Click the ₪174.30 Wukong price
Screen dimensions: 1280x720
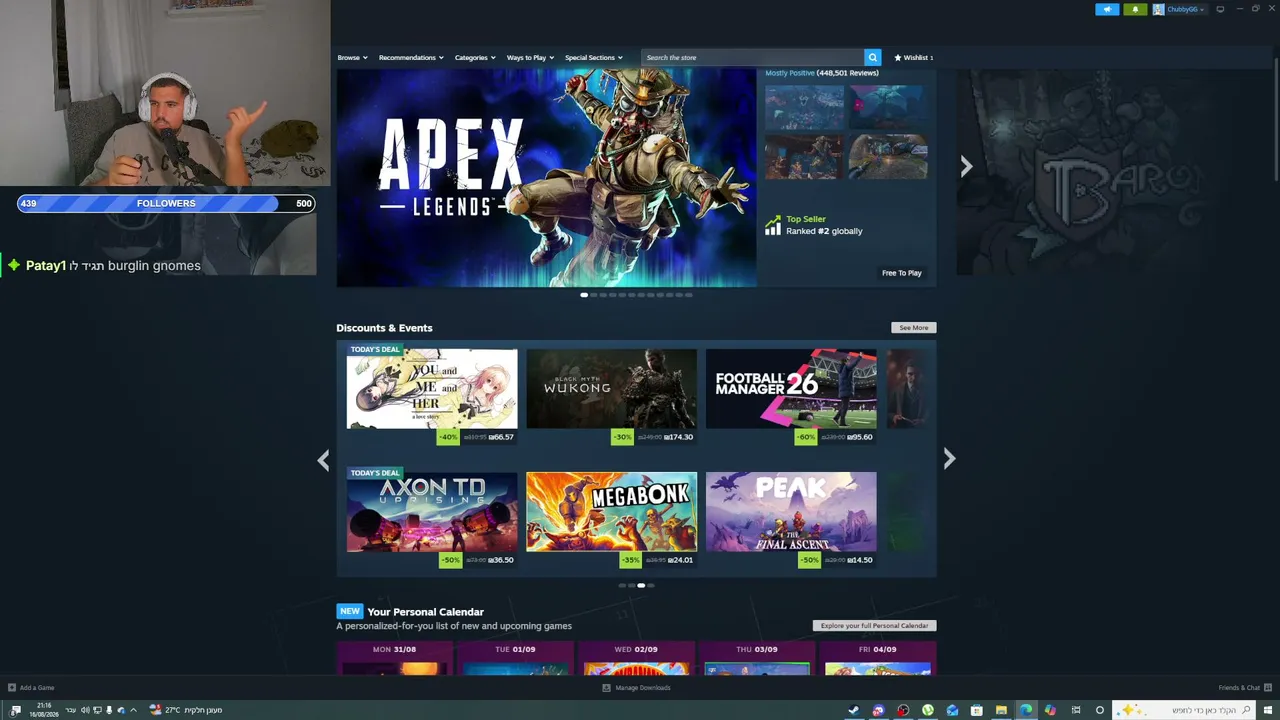point(680,437)
